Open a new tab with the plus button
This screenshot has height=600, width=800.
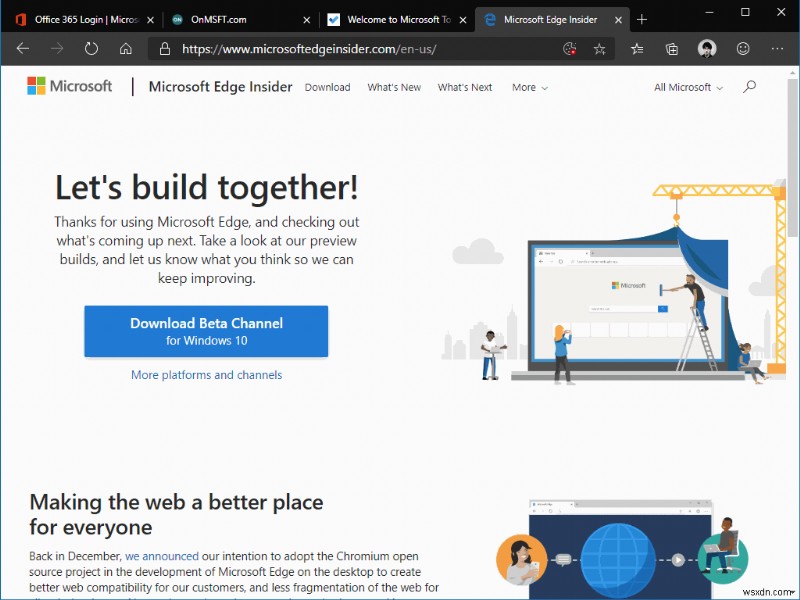[641, 18]
